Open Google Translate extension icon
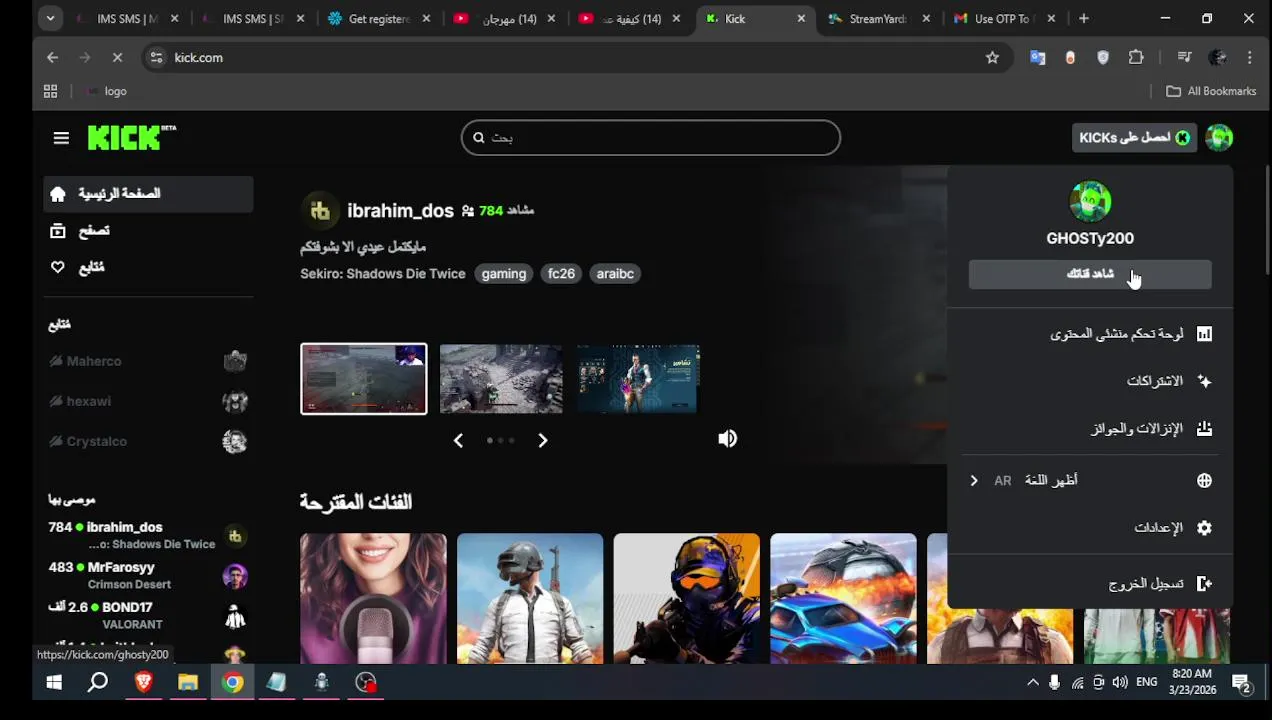The height and width of the screenshot is (720, 1272). click(x=1038, y=58)
